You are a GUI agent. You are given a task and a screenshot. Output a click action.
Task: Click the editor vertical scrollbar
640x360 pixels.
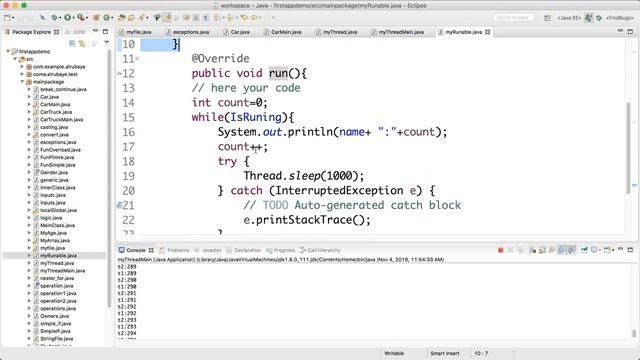(x=628, y=148)
